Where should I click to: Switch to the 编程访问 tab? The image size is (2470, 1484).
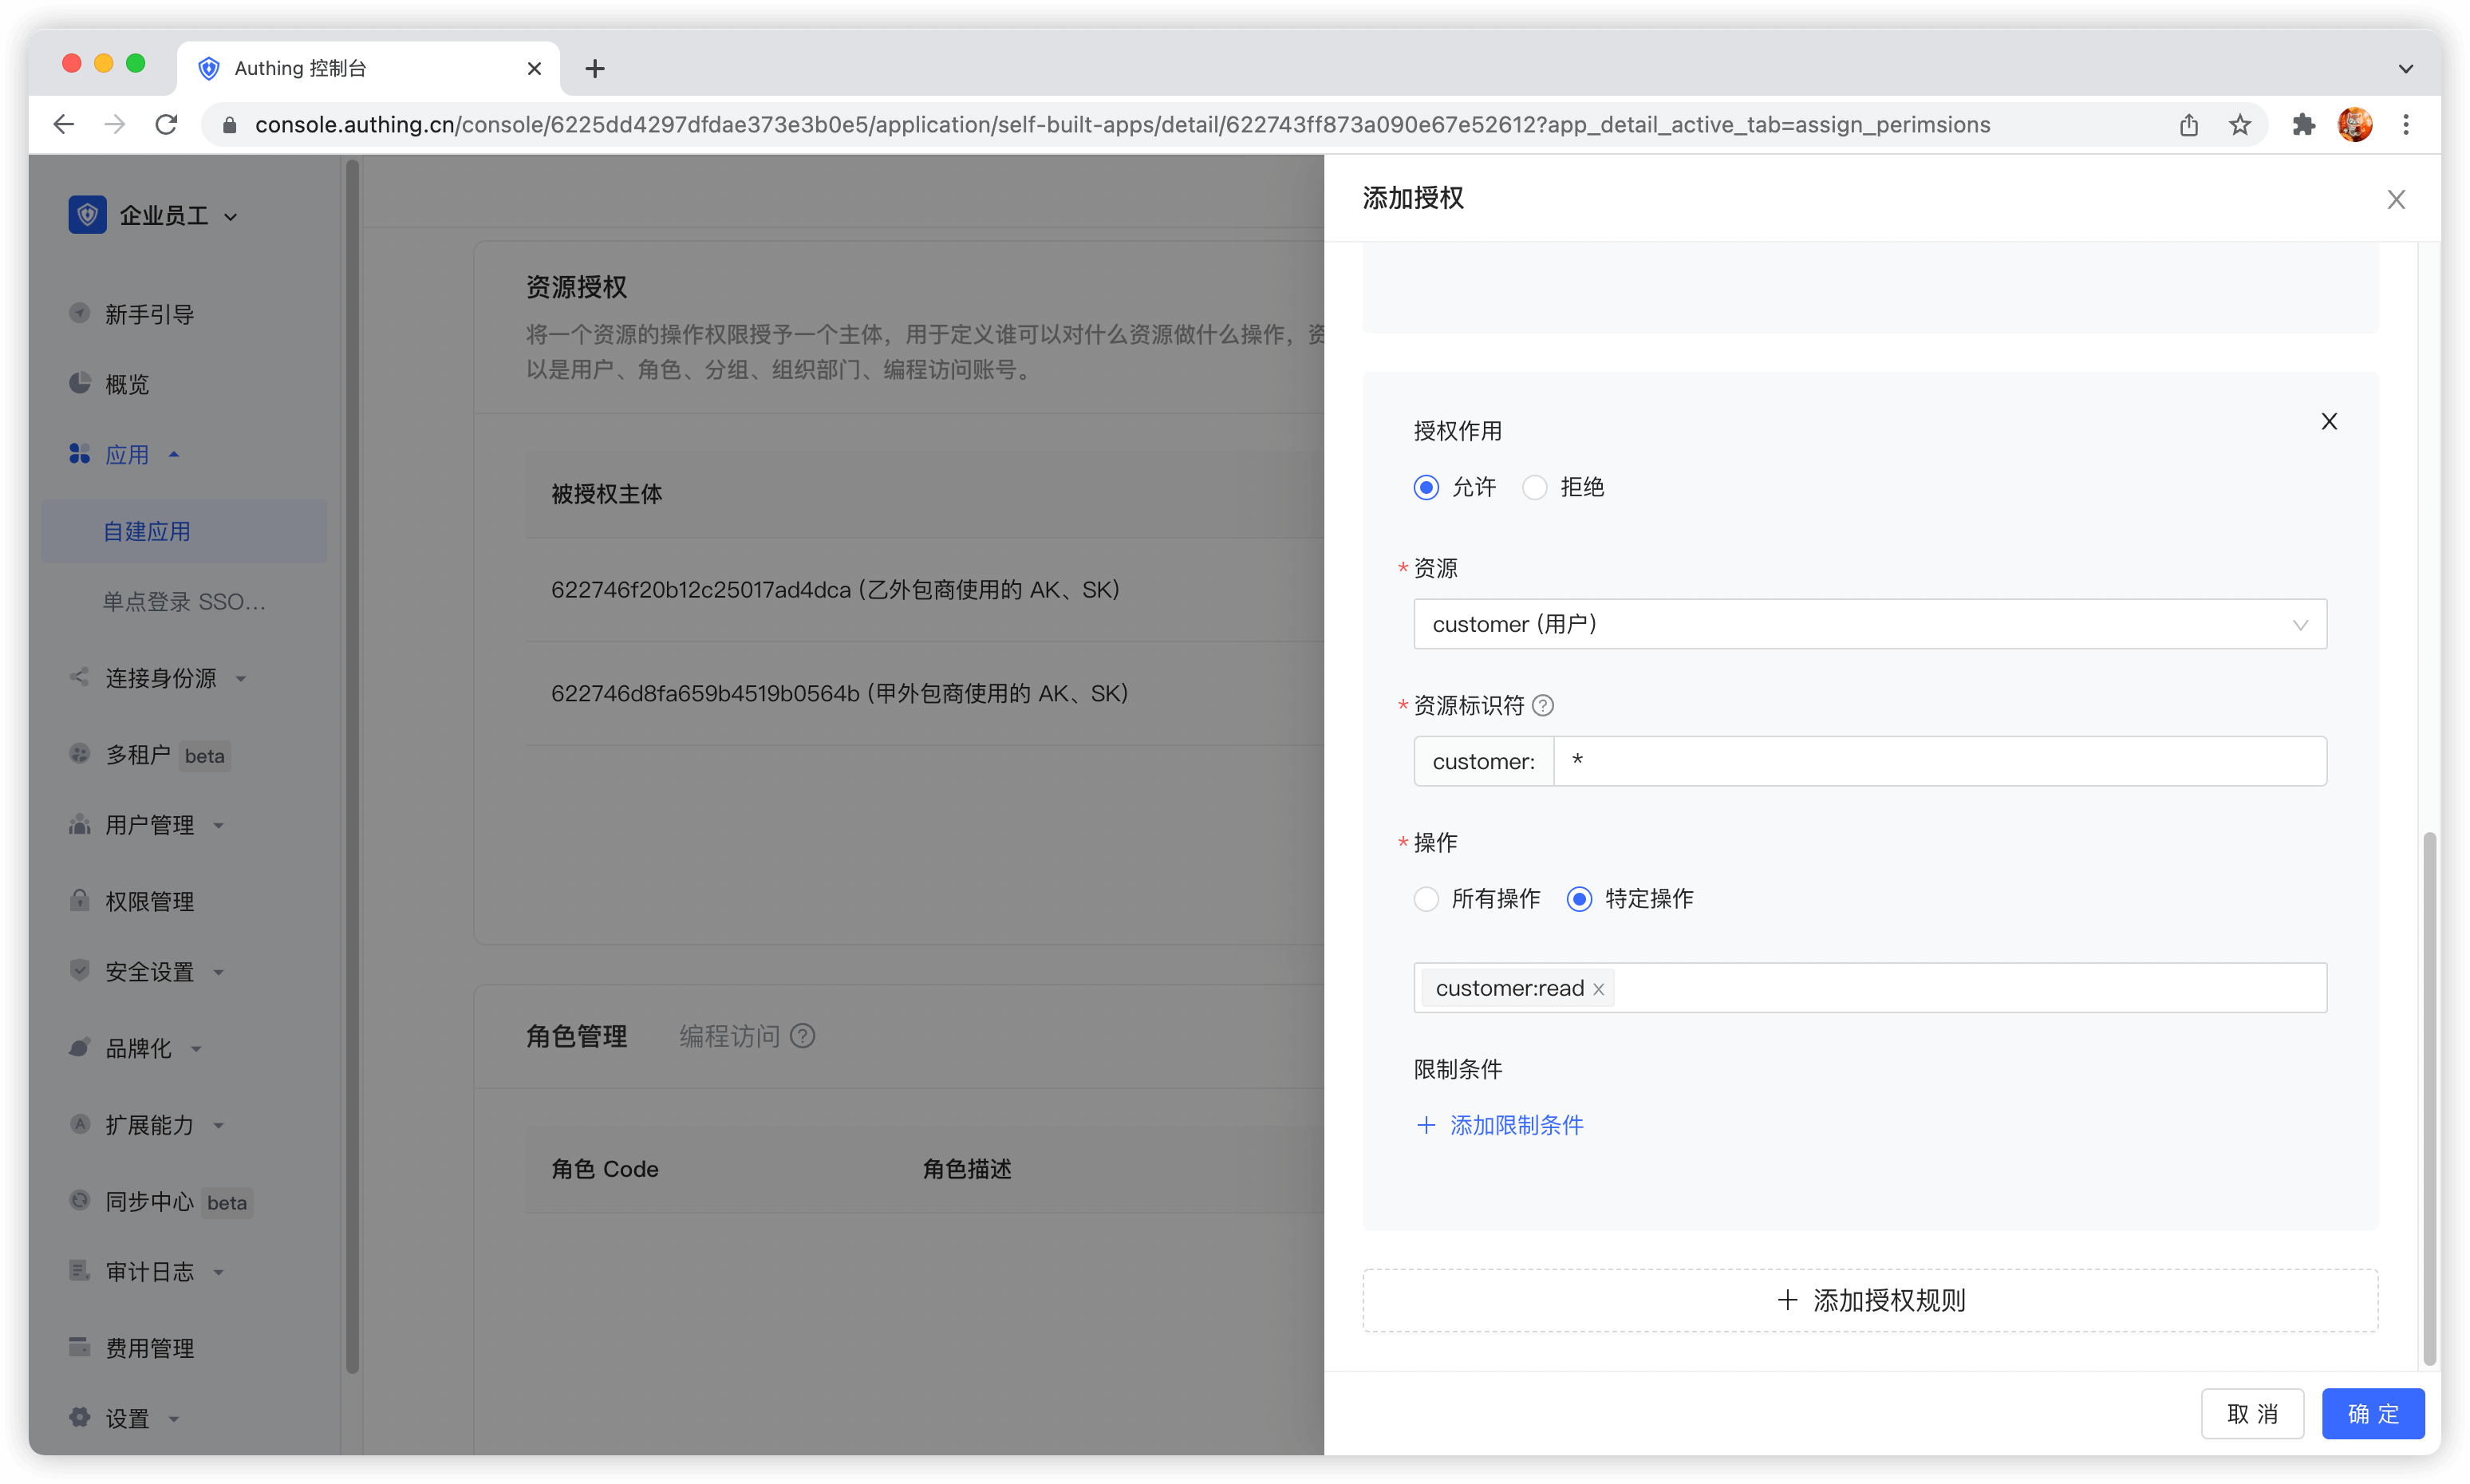pyautogui.click(x=729, y=1036)
